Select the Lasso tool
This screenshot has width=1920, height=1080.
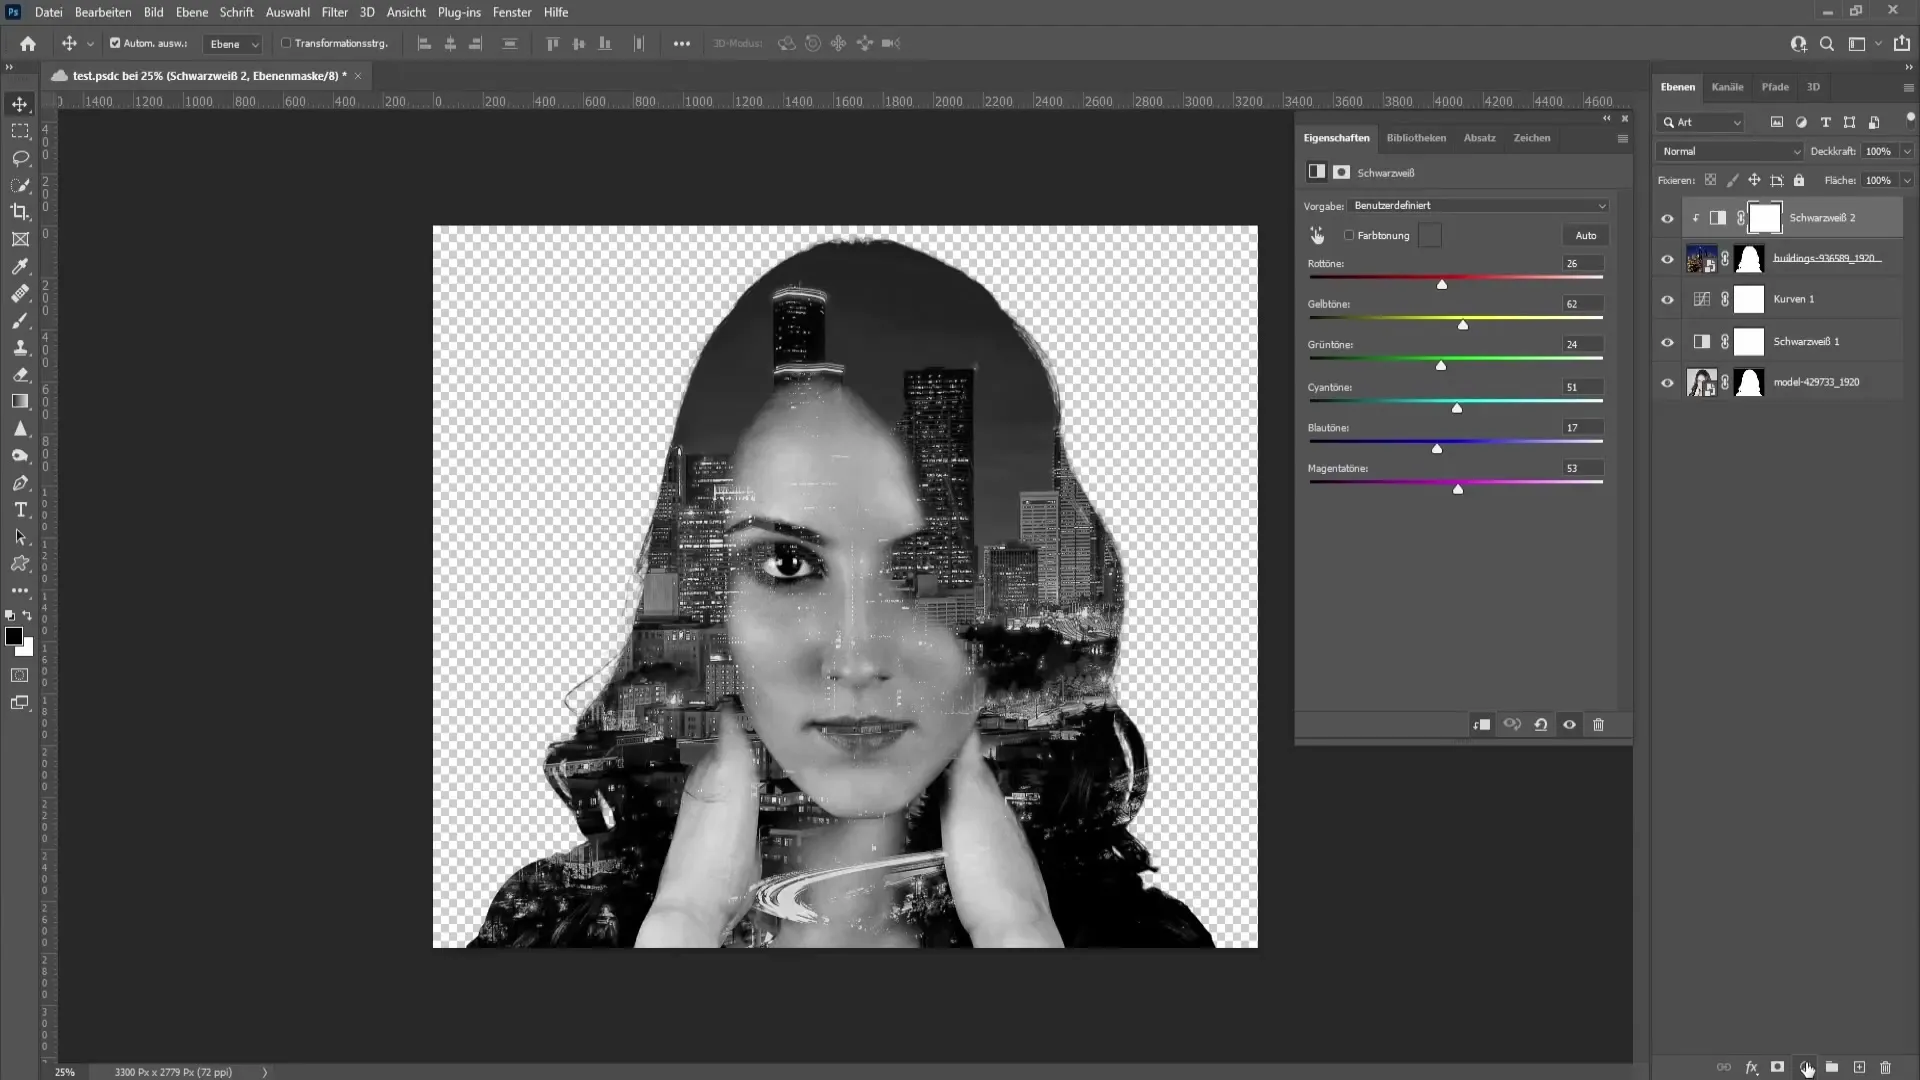(20, 157)
